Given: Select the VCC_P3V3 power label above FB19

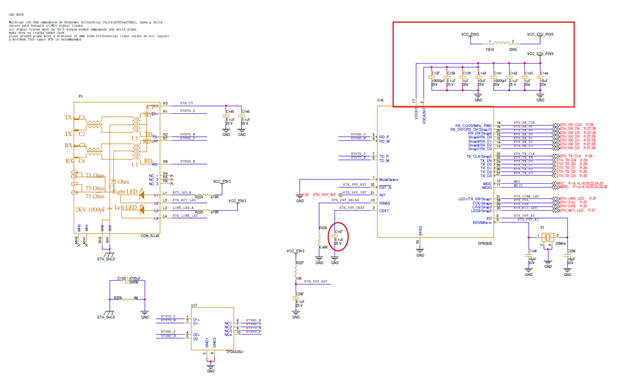Looking at the screenshot, I should click(470, 35).
